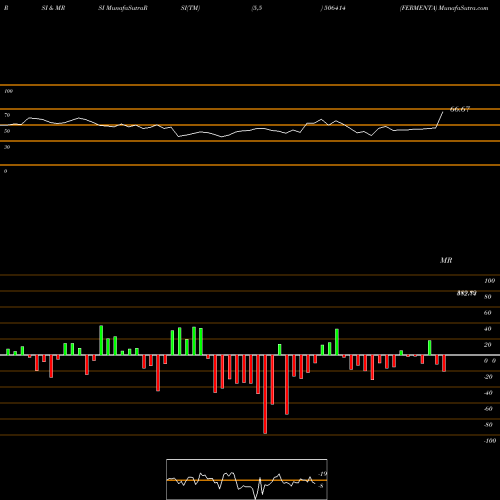The height and width of the screenshot is (500, 500).
Task: Click the SI MunafaSutraR header text
Action: coord(123,8)
